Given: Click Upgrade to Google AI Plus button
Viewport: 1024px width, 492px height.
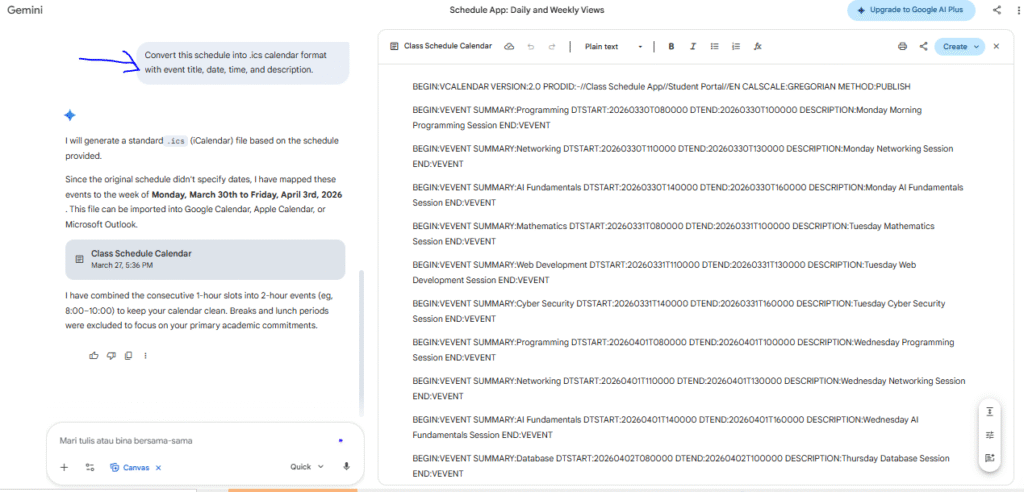Looking at the screenshot, I should pos(912,10).
